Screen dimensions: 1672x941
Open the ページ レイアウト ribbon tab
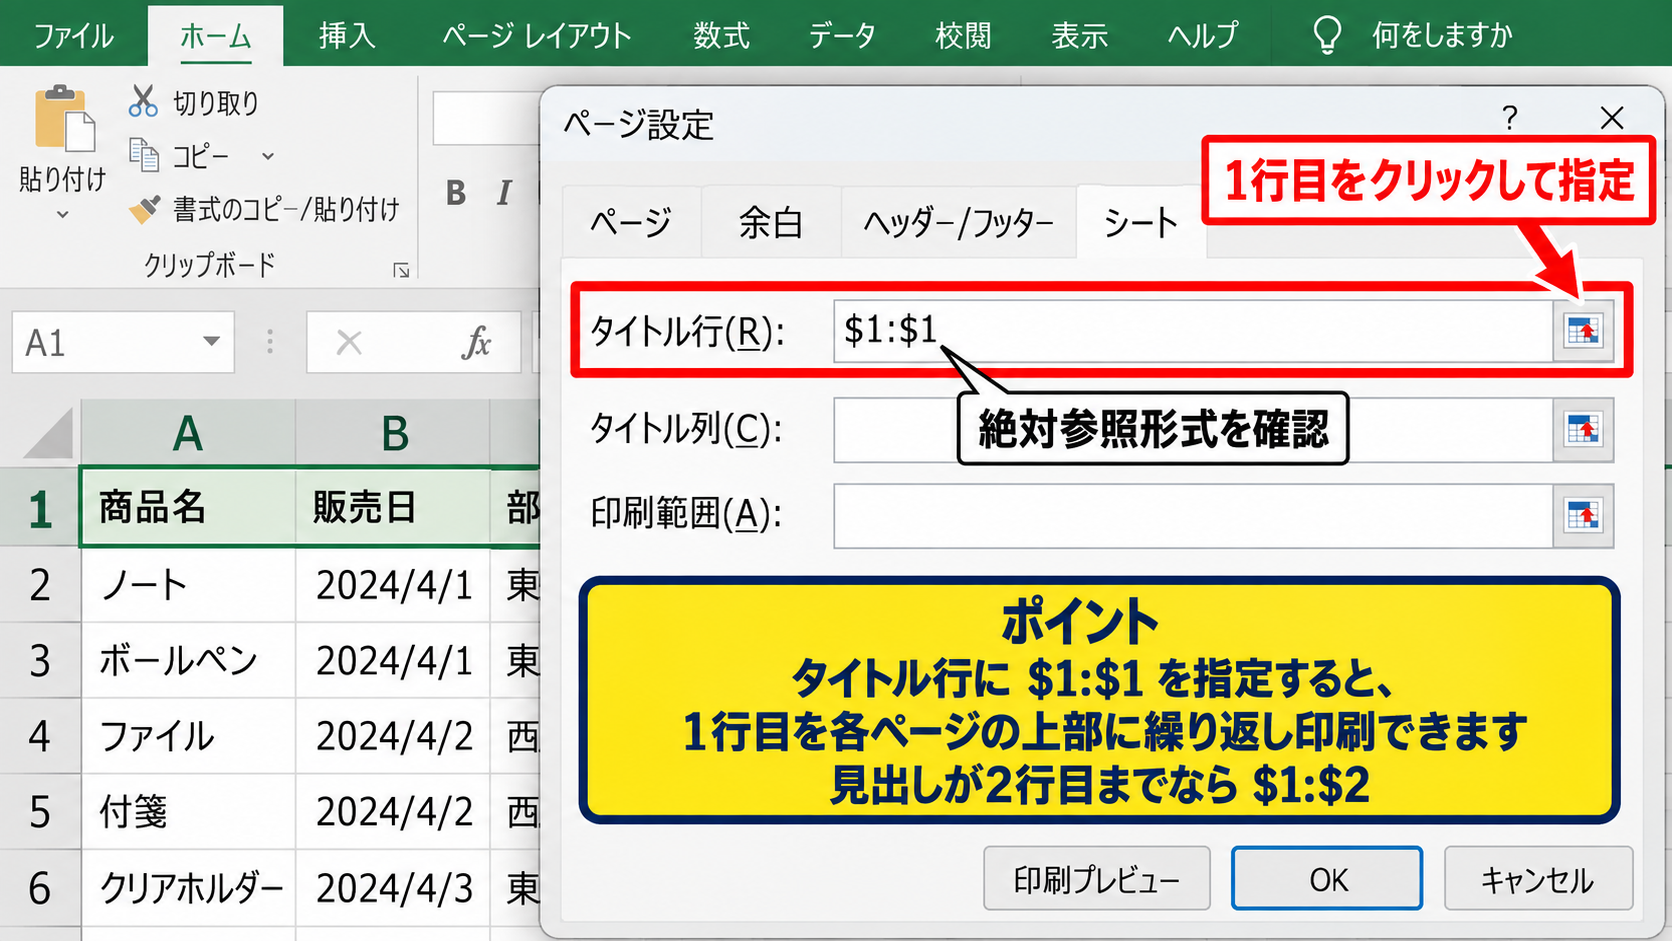[537, 36]
